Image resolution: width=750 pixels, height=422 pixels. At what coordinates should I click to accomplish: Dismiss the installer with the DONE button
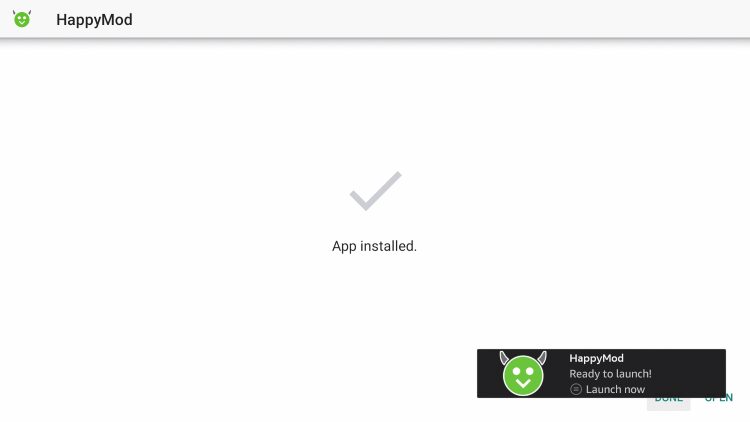point(668,403)
